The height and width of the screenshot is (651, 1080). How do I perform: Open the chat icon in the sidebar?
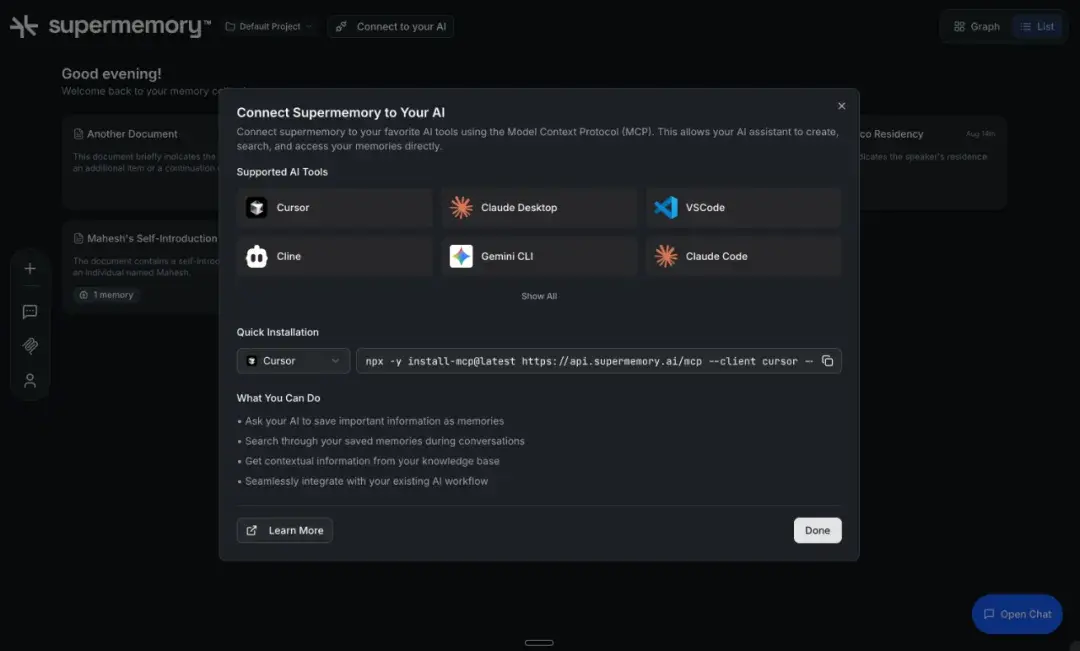[30, 312]
